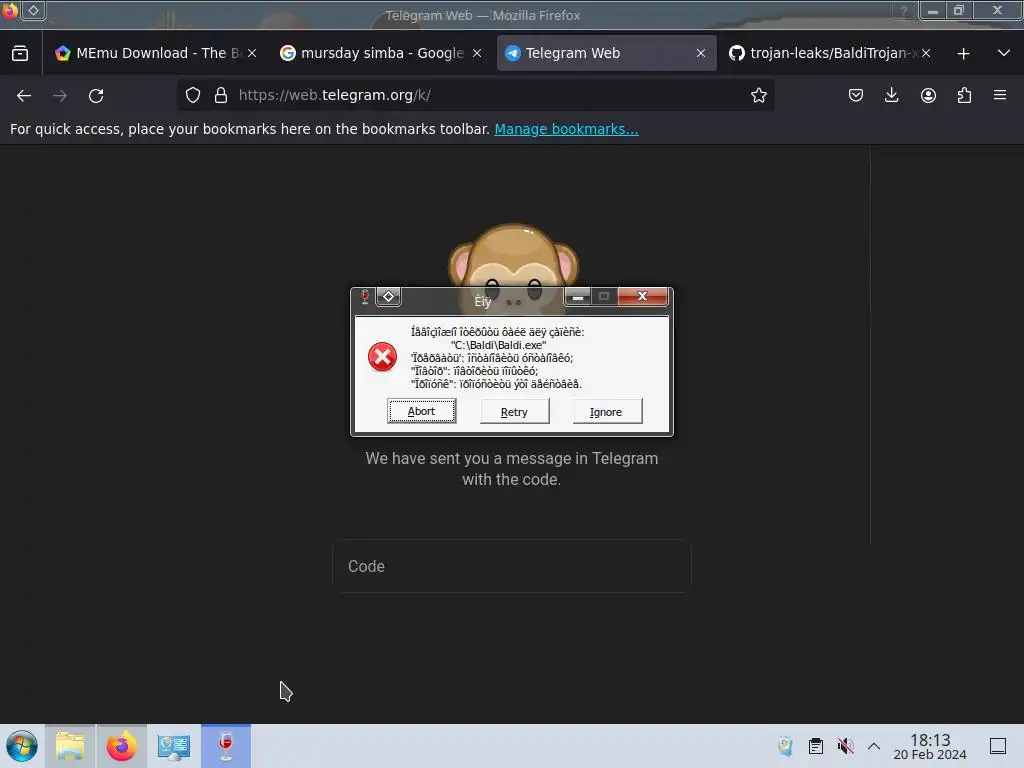Open the Firefox account icon
The width and height of the screenshot is (1024, 768).
pyautogui.click(x=928, y=95)
